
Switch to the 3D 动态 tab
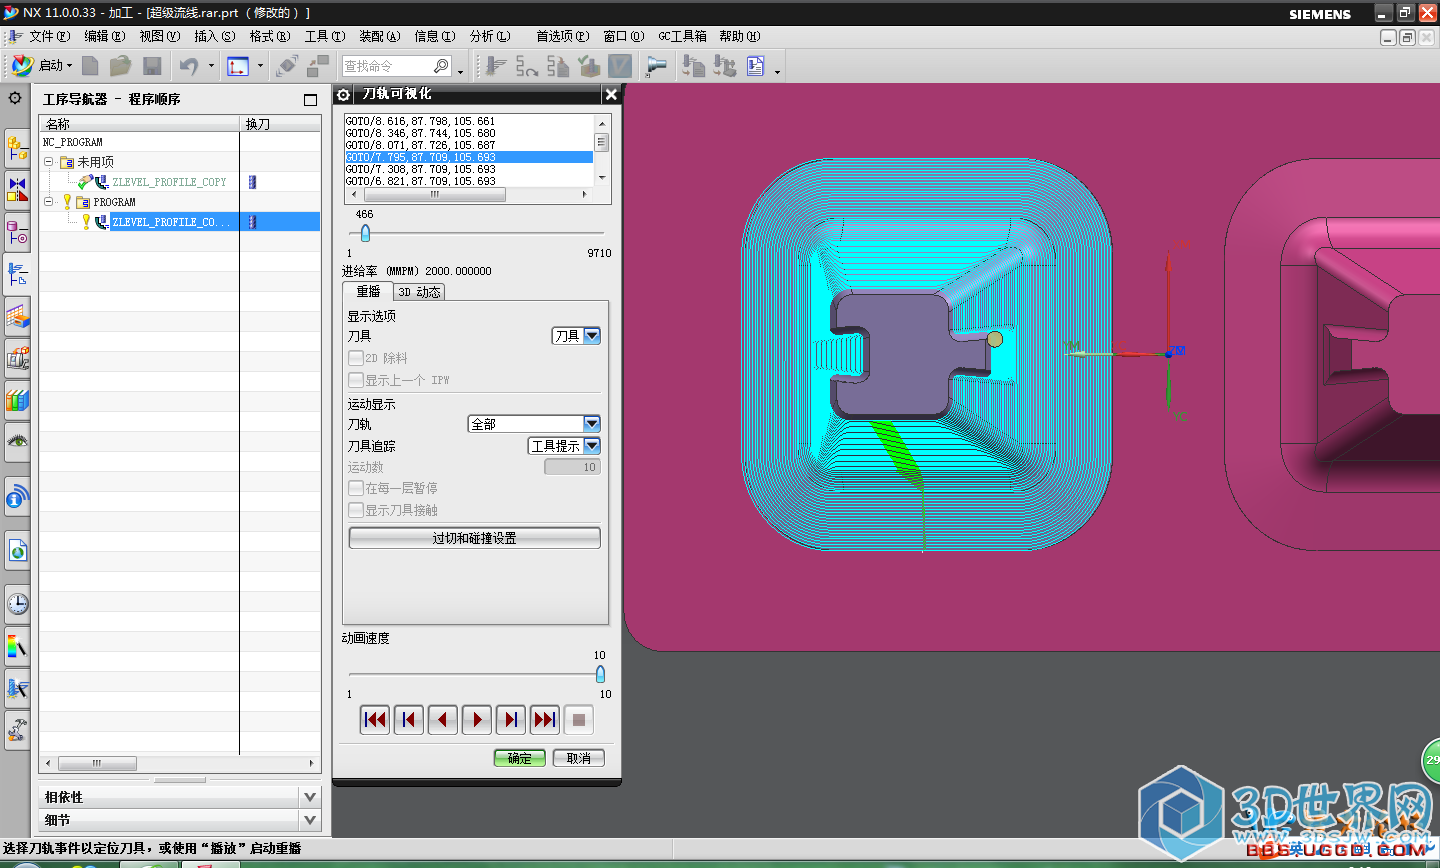(419, 292)
